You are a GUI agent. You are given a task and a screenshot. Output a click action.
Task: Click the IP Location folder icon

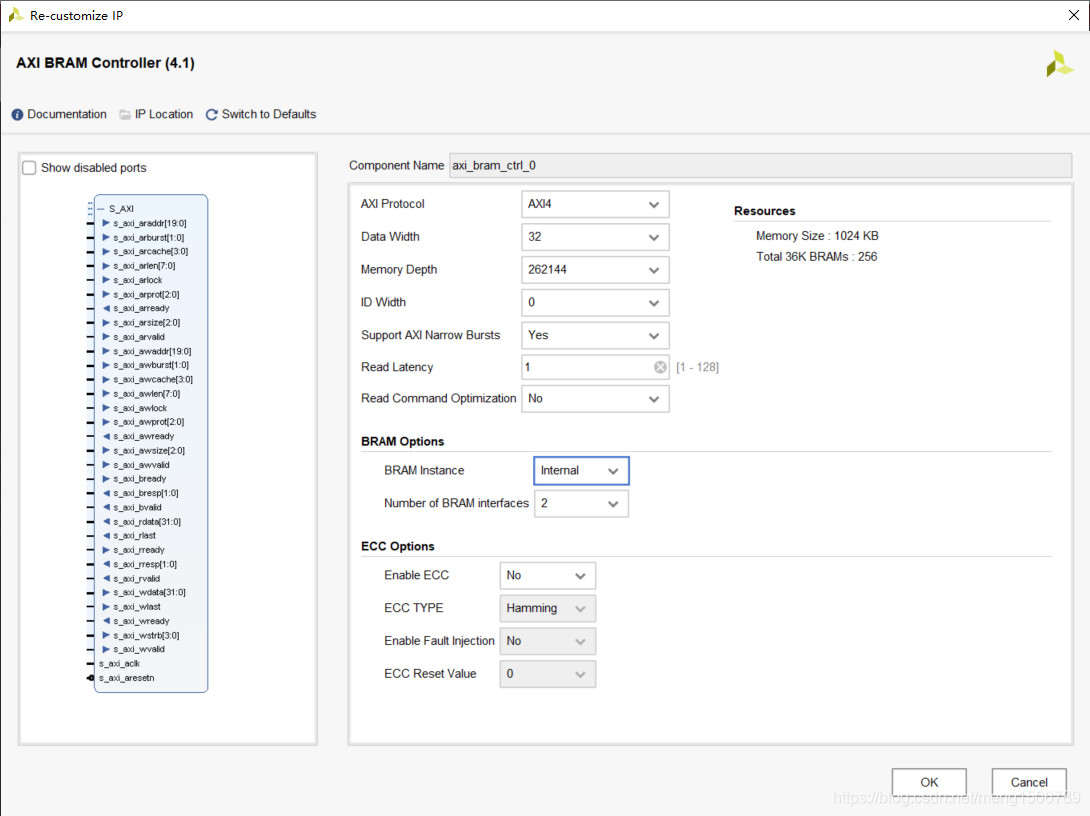(x=125, y=115)
